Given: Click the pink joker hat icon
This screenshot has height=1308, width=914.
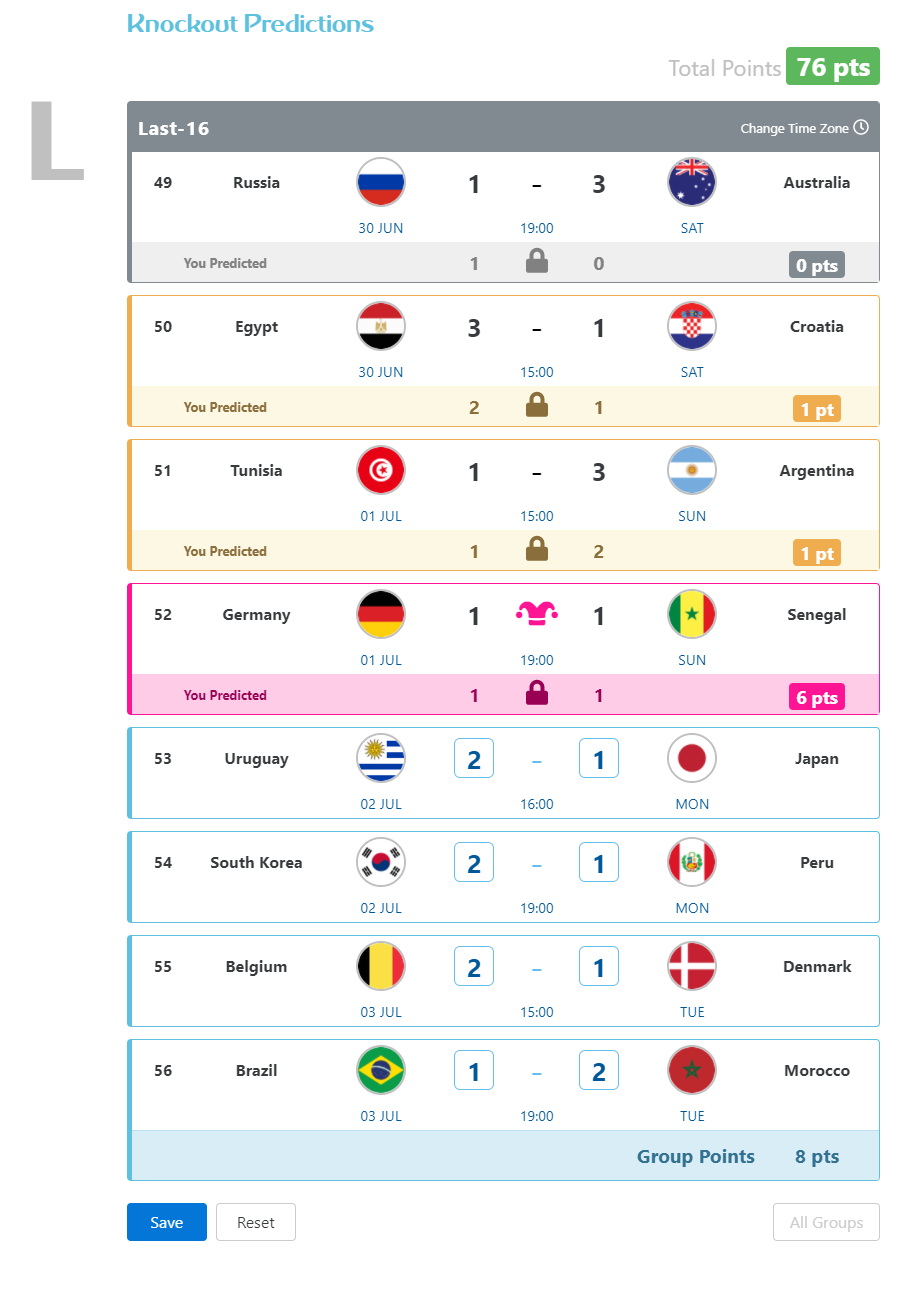Looking at the screenshot, I should click(537, 614).
